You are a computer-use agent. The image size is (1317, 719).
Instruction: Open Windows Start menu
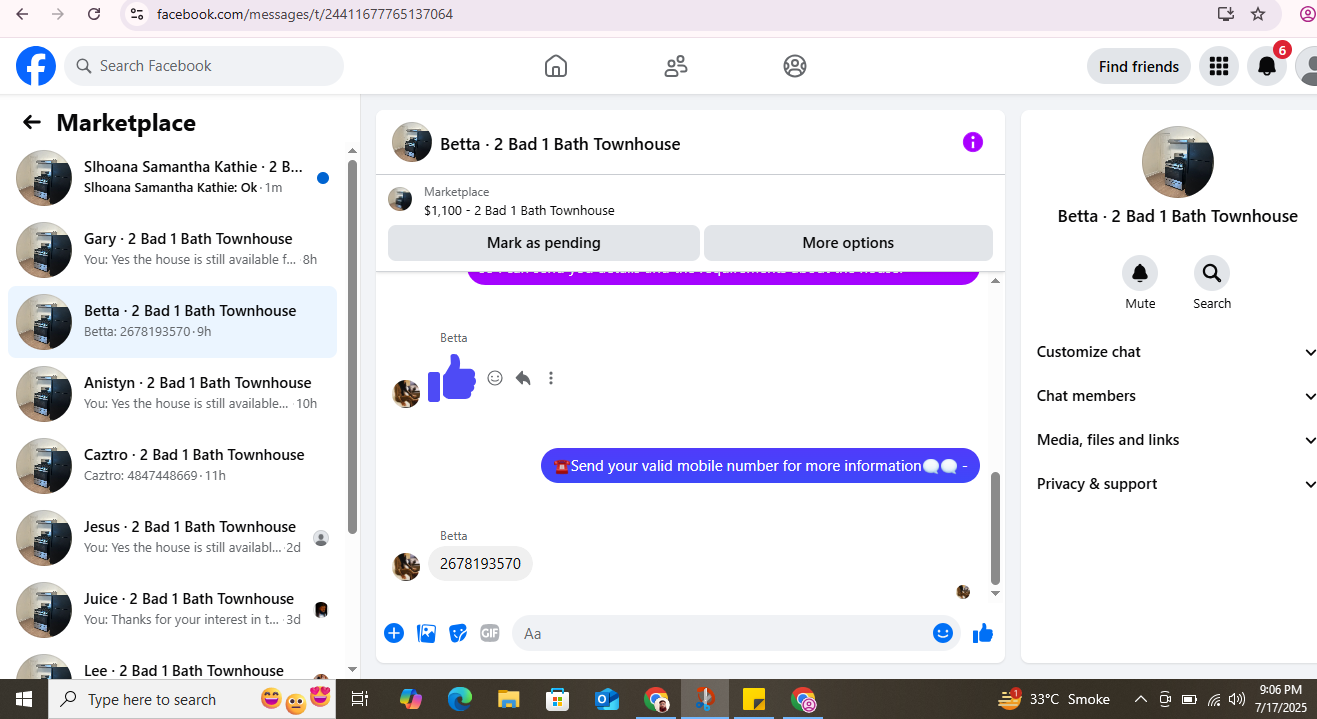pos(24,699)
